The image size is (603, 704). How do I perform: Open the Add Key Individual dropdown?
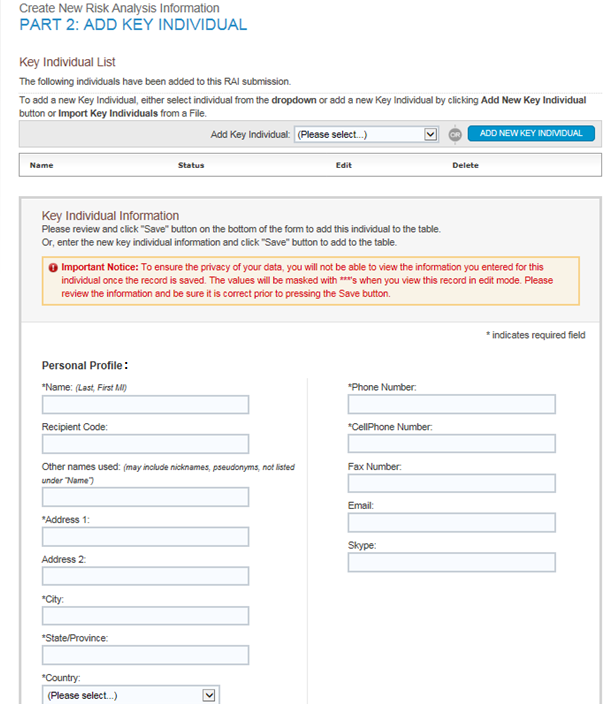pyautogui.click(x=366, y=134)
